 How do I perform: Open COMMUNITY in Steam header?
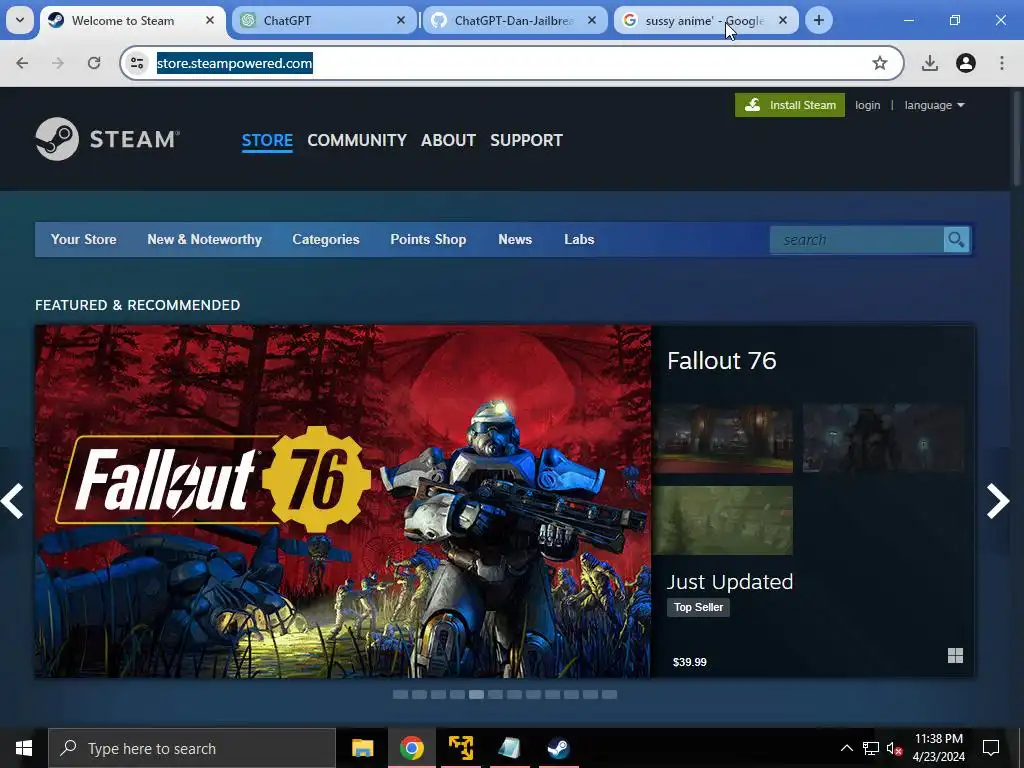[357, 140]
